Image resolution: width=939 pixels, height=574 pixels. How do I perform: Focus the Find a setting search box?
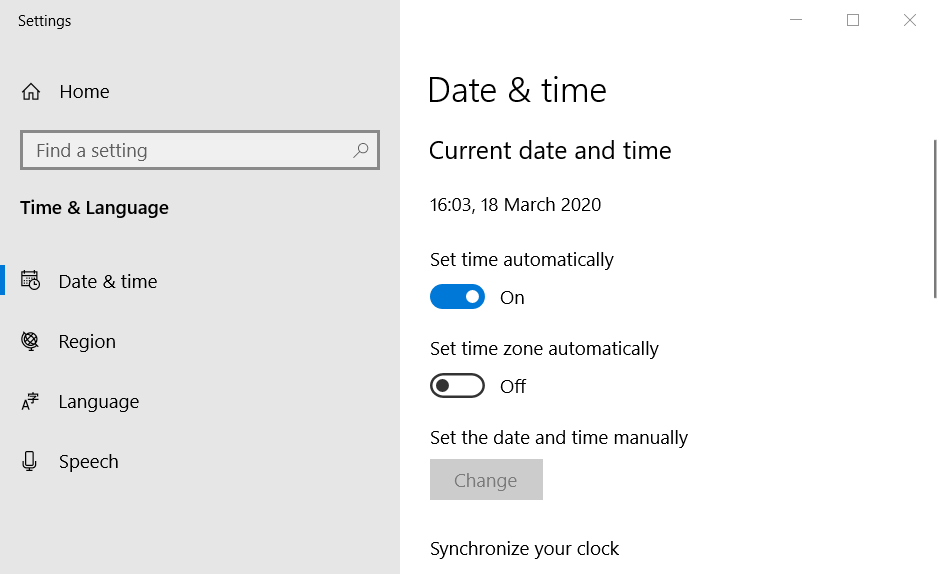pos(200,150)
